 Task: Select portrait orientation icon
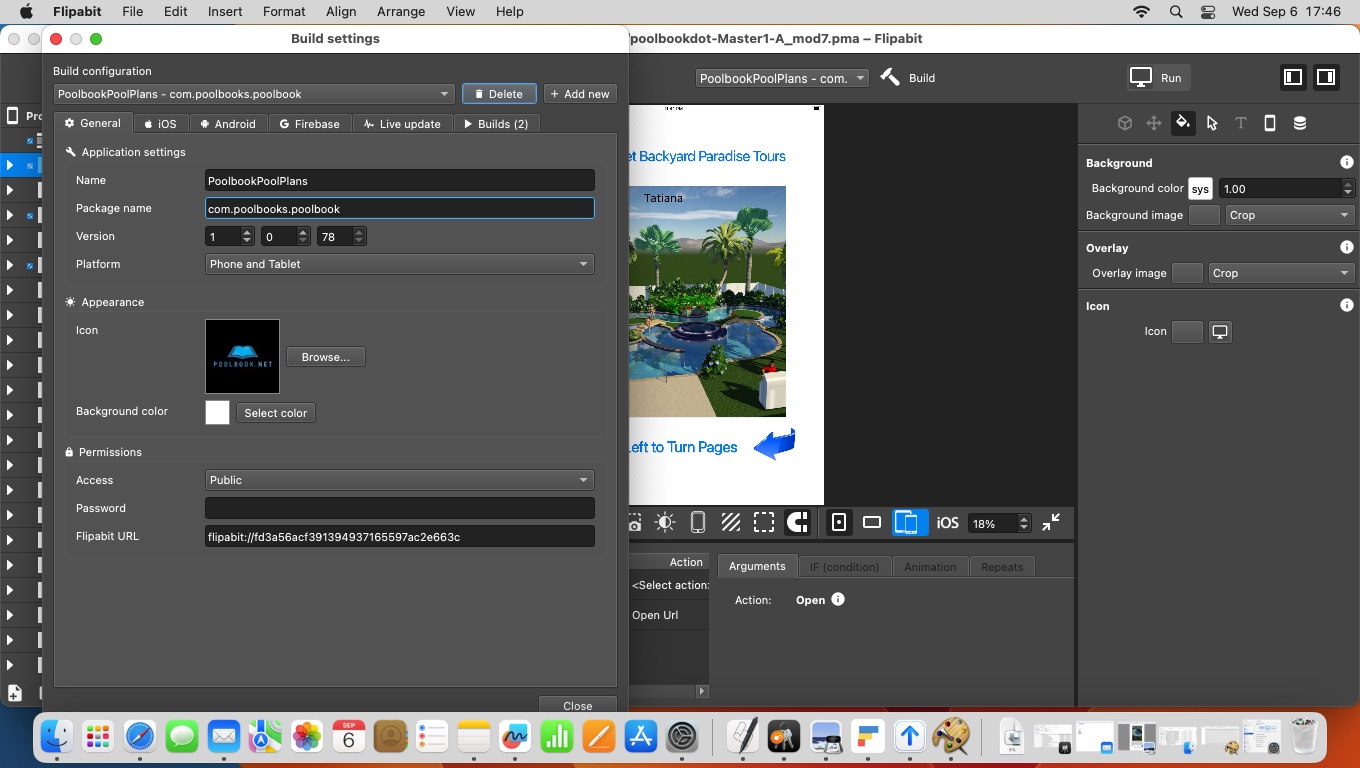[839, 522]
